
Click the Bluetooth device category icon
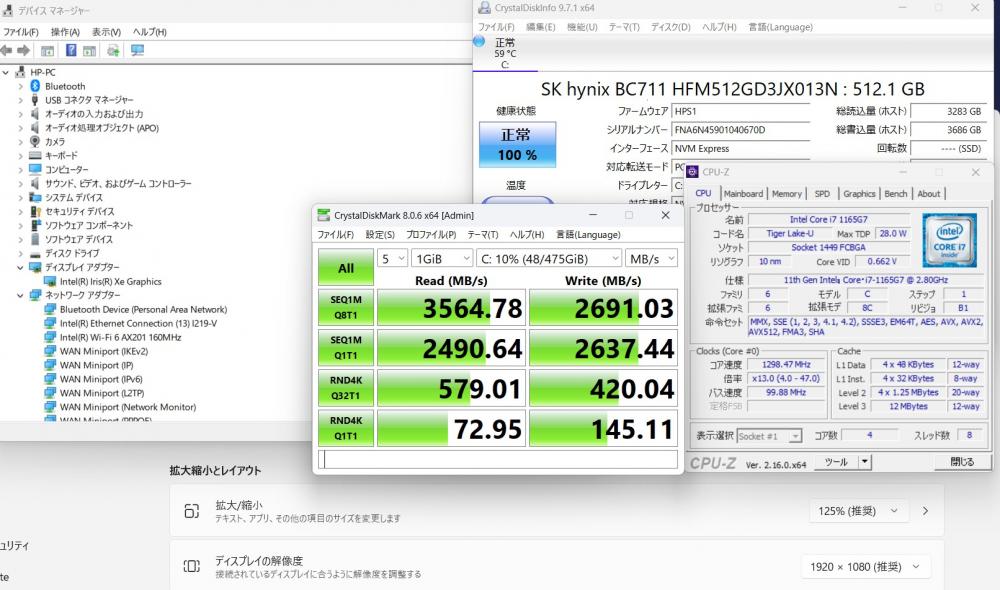pos(36,86)
